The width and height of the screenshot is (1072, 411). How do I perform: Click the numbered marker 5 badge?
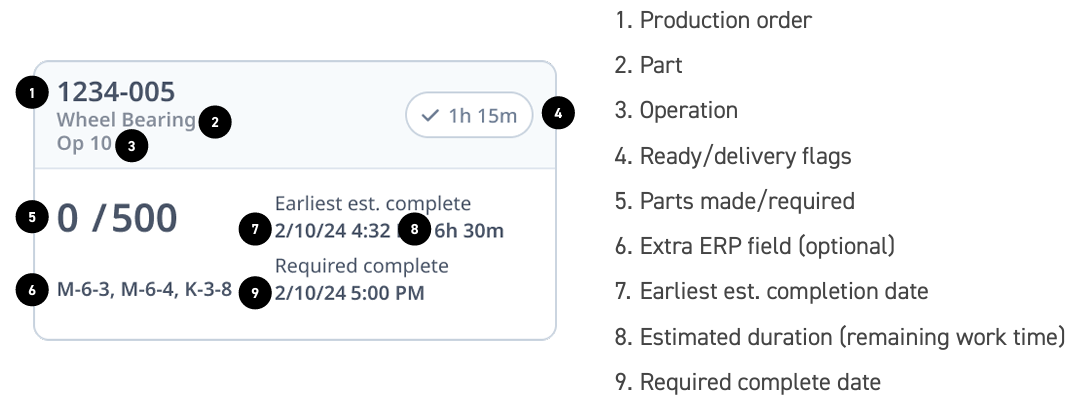pos(32,217)
